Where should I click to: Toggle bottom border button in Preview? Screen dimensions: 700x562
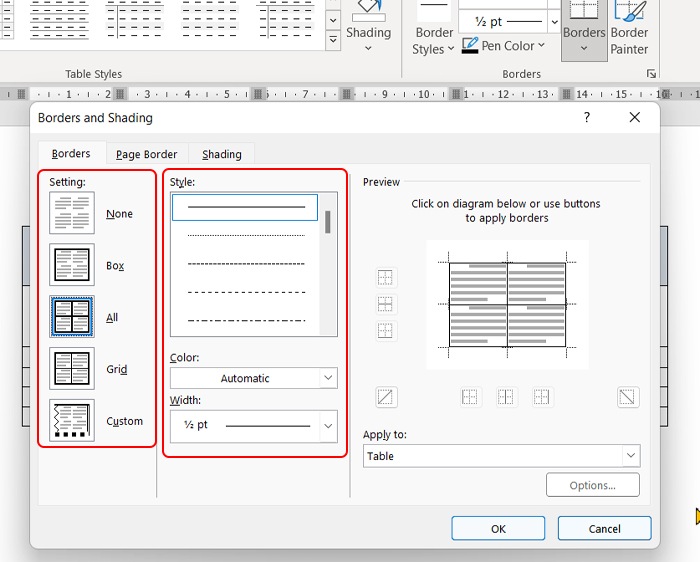click(x=385, y=331)
